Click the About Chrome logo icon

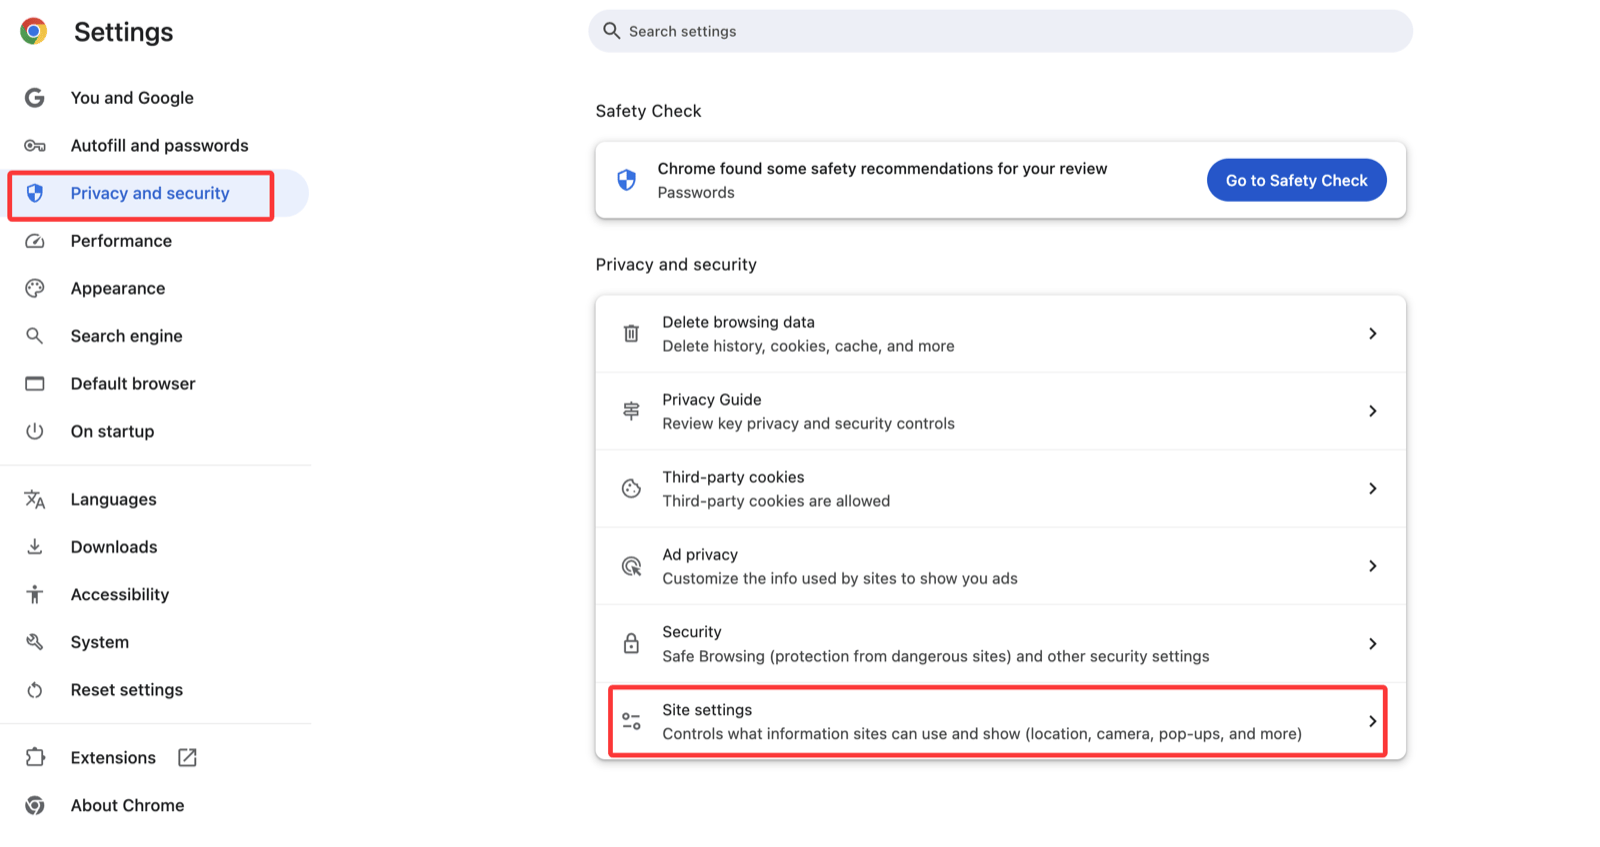tap(35, 805)
